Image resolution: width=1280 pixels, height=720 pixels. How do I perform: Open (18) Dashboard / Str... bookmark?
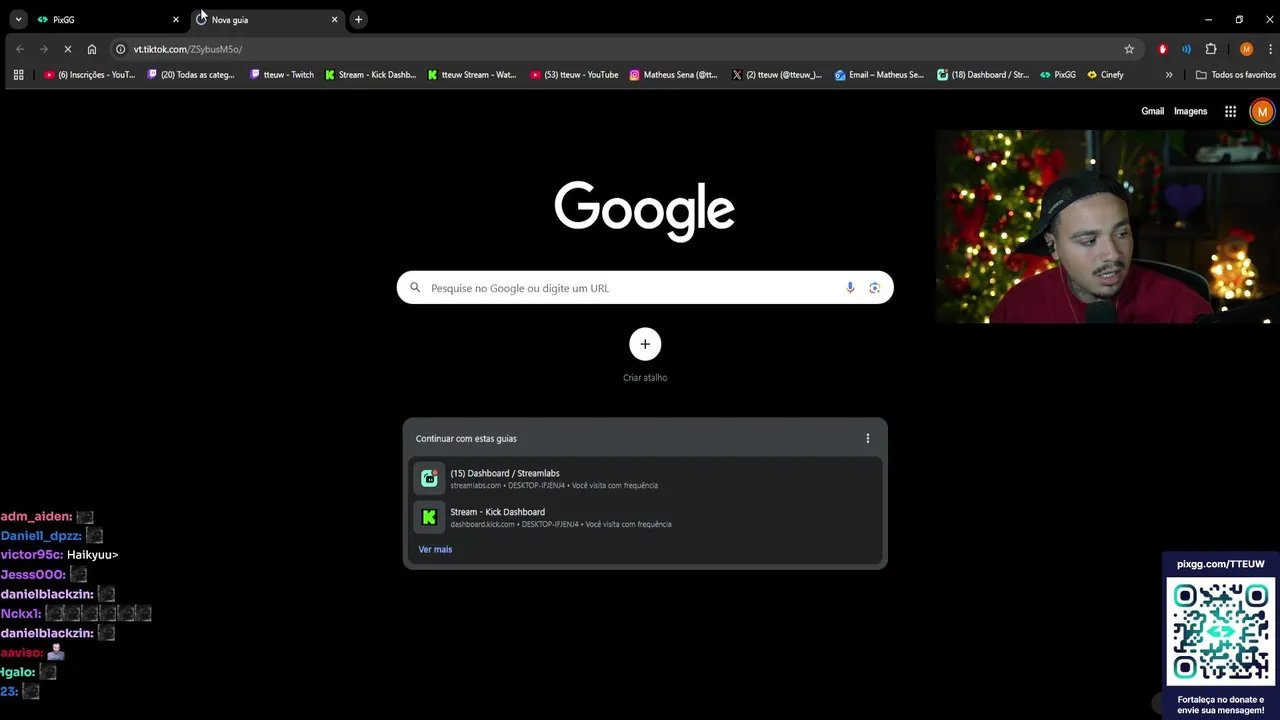click(982, 75)
